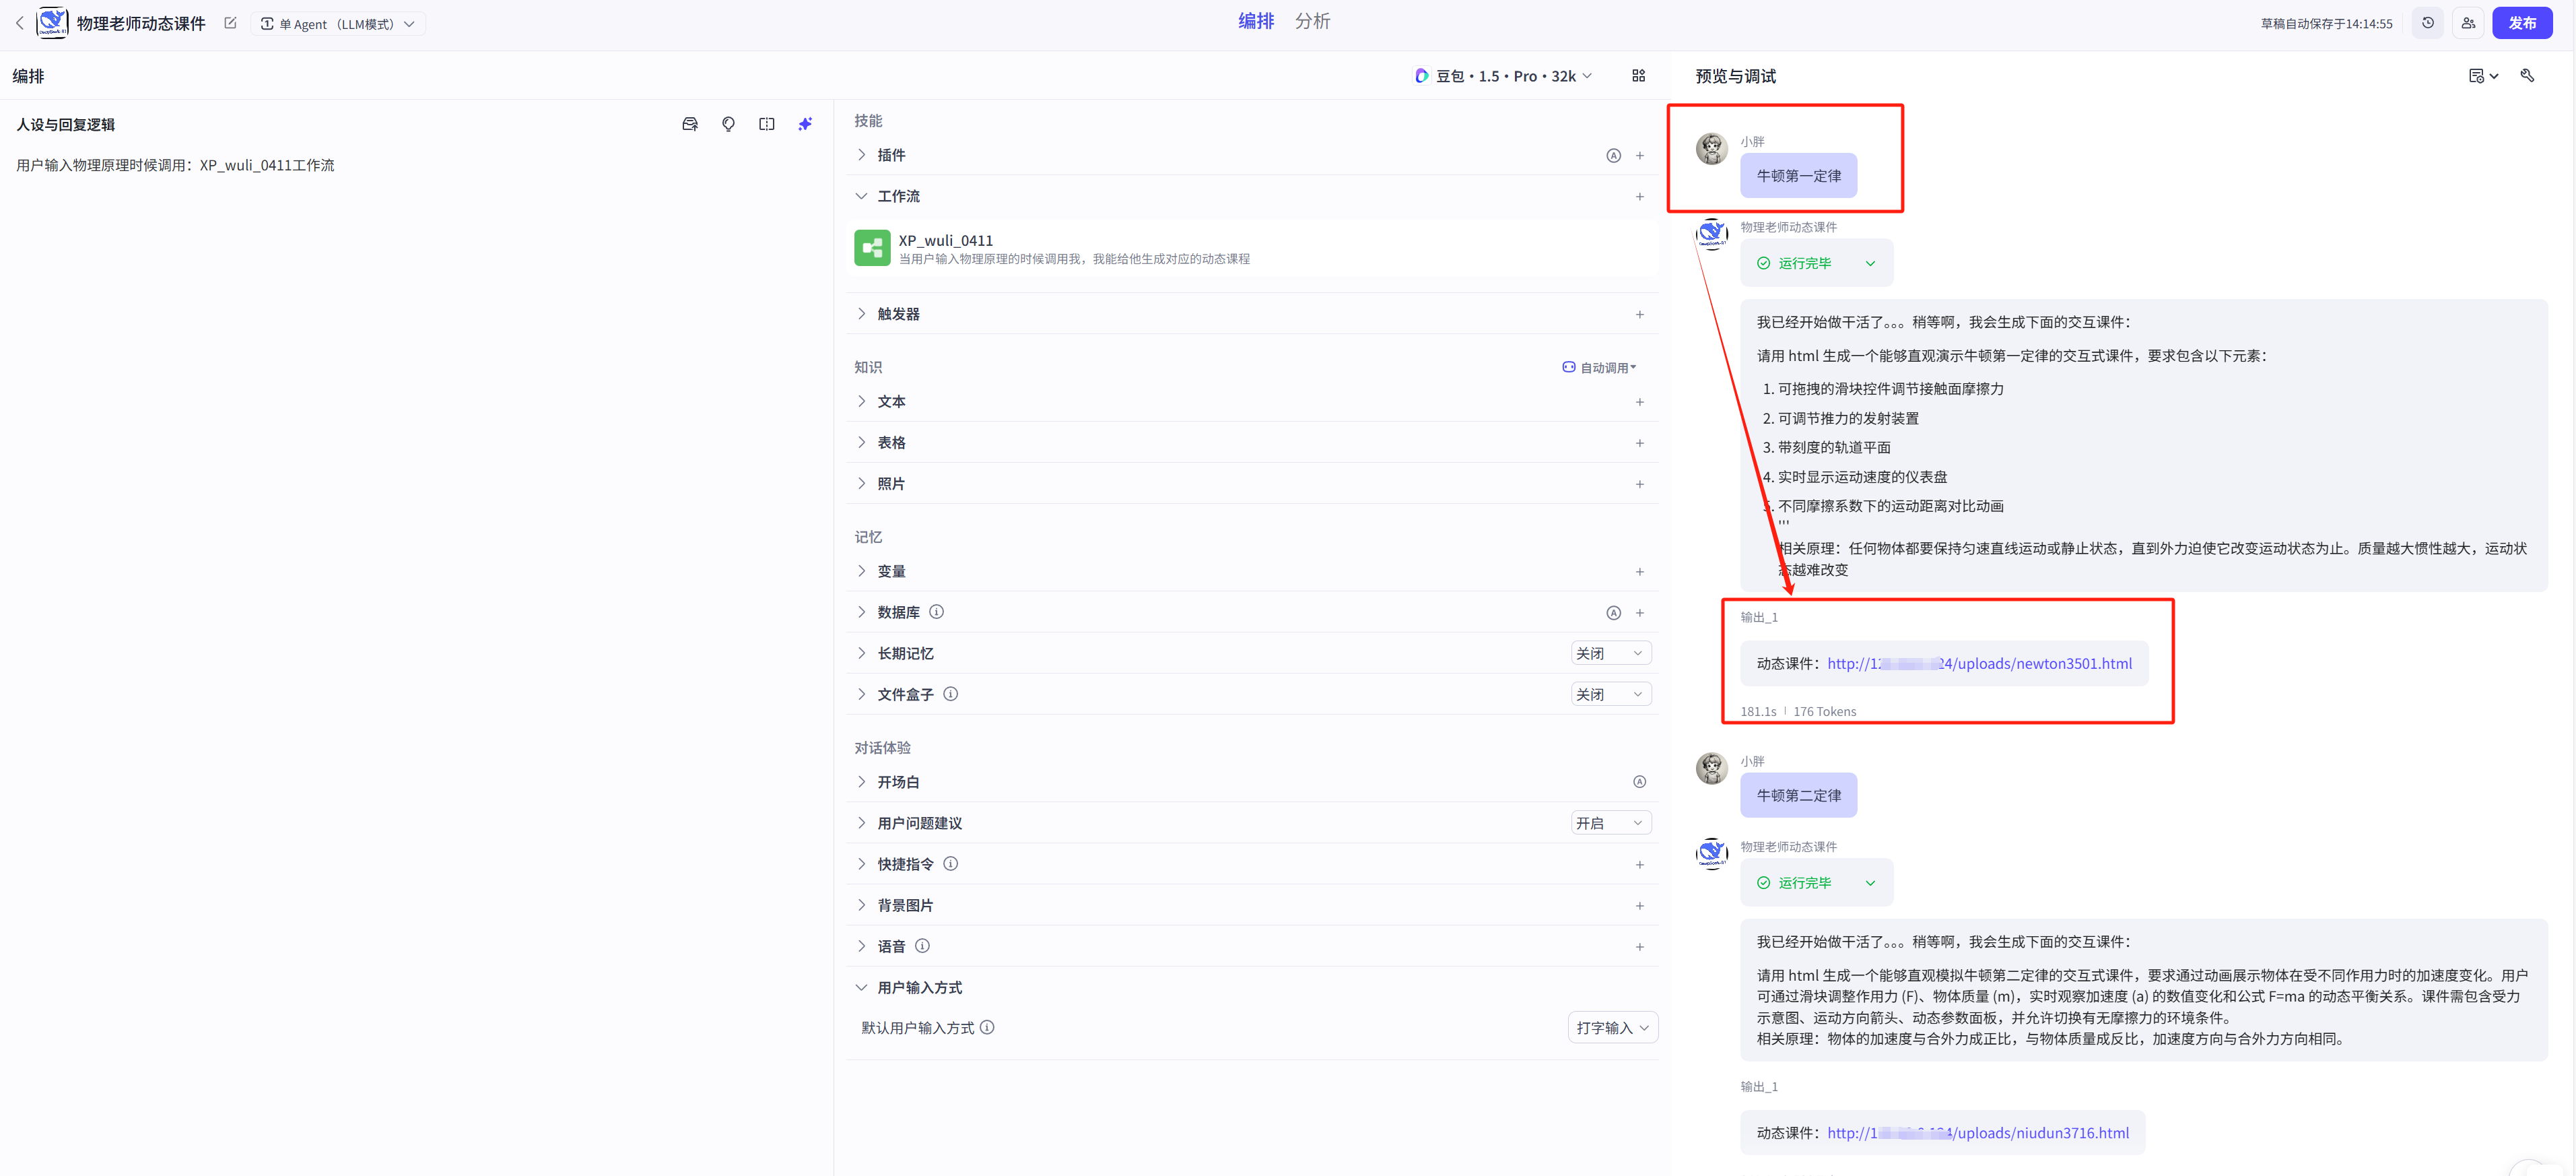Click the AI optimize prompt sparkle icon
The width and height of the screenshot is (2576, 1176).
(x=805, y=124)
